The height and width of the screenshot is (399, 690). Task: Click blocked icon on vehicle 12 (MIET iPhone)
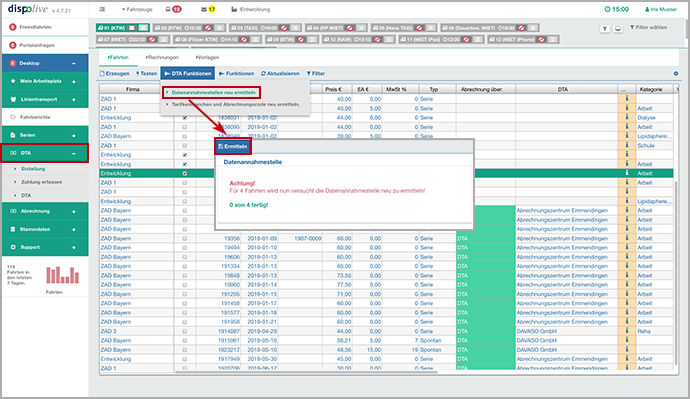(542, 39)
